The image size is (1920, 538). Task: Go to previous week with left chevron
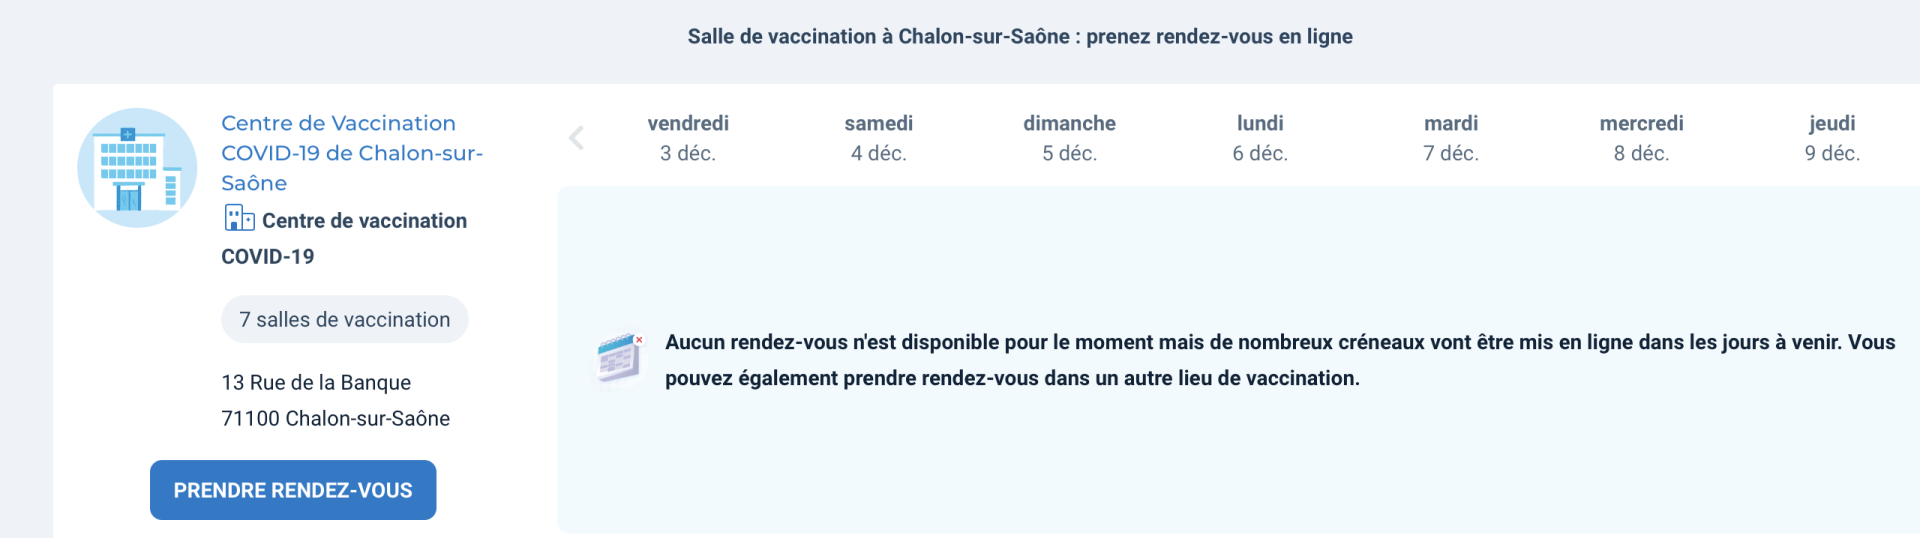tap(576, 138)
